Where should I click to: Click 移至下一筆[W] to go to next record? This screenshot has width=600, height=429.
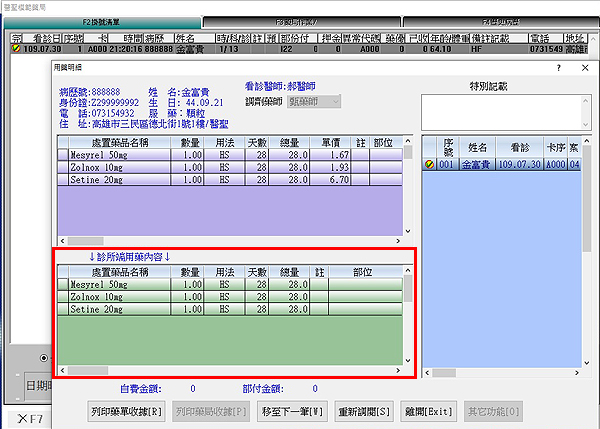[290, 411]
